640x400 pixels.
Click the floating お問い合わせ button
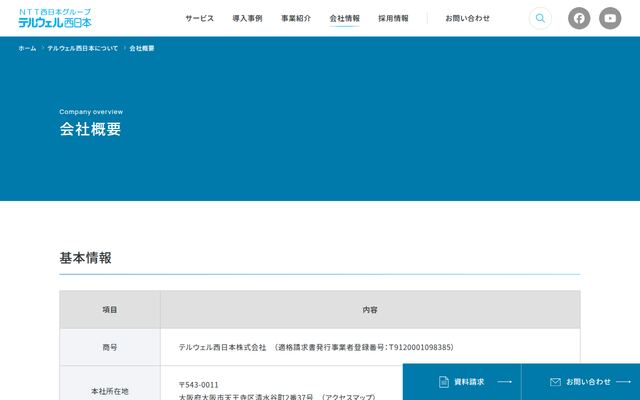pos(581,382)
